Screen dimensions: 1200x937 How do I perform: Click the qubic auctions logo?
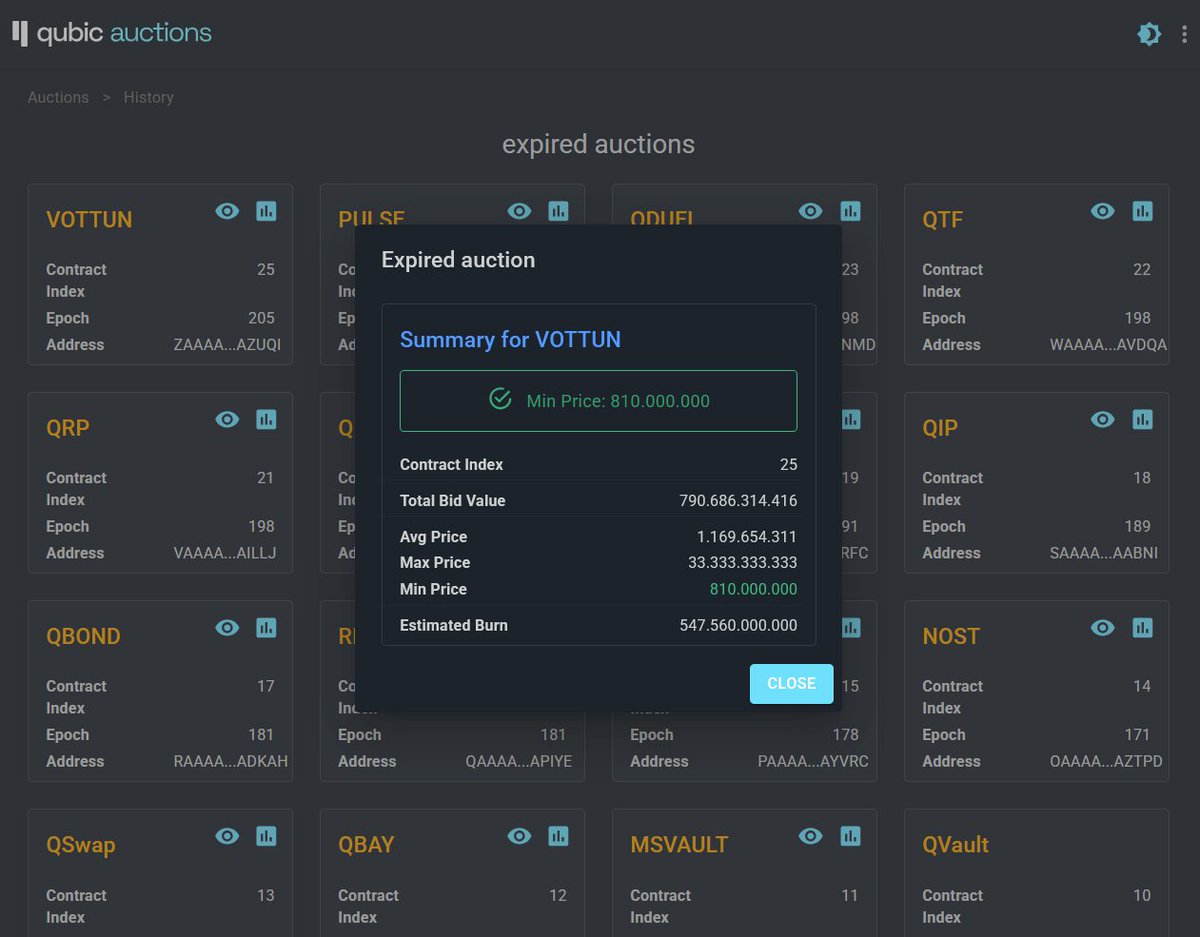click(111, 33)
